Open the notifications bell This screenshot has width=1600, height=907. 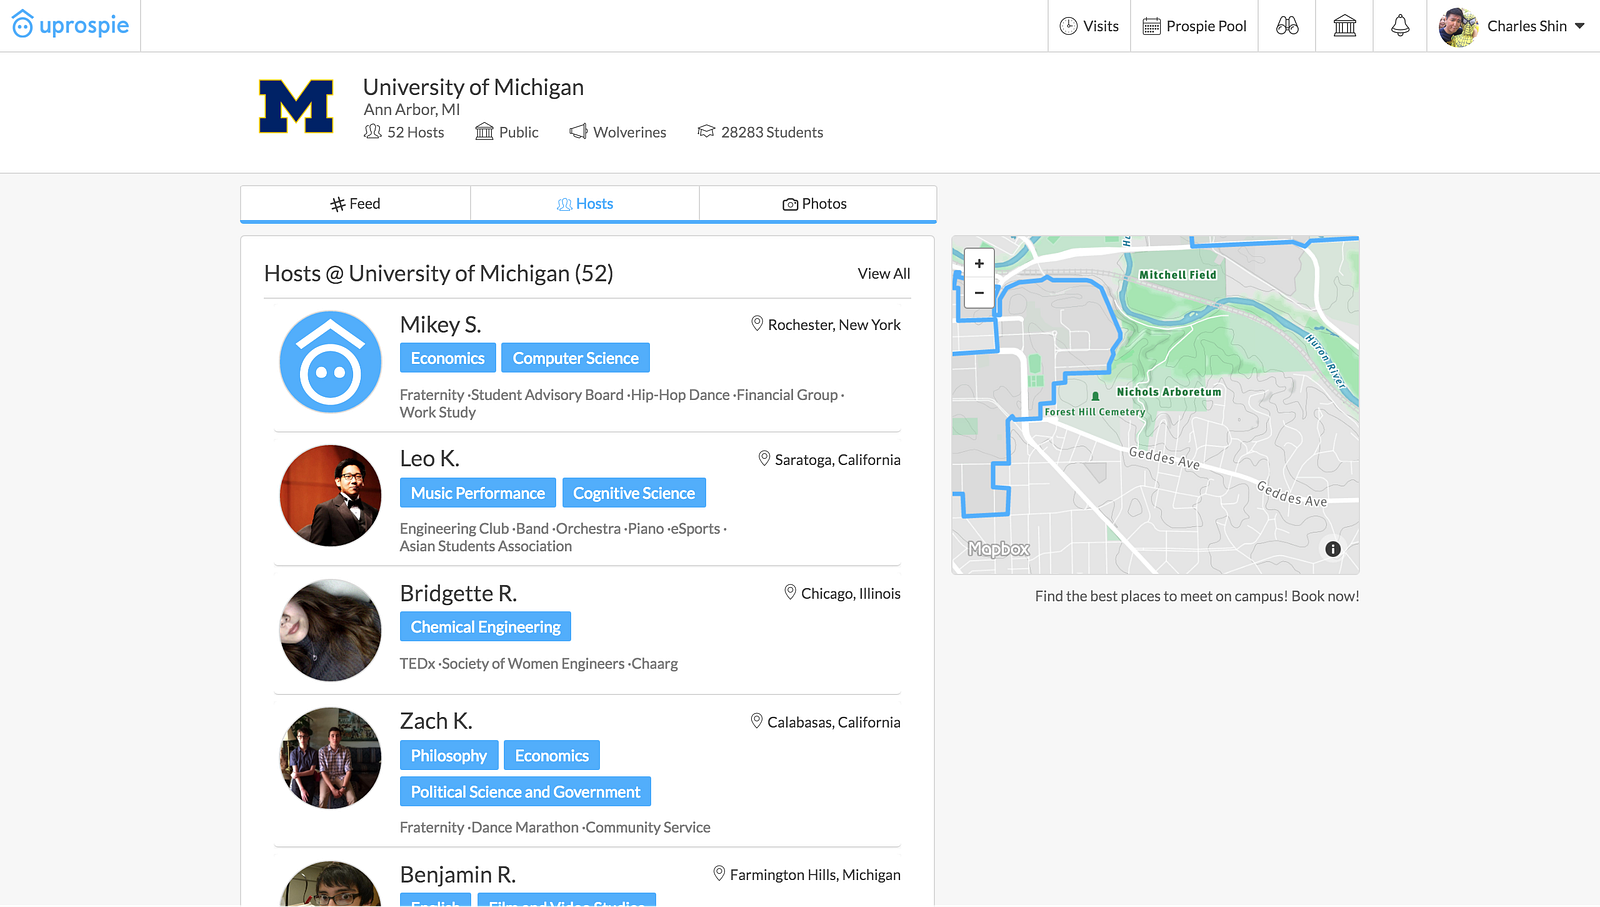coord(1400,26)
